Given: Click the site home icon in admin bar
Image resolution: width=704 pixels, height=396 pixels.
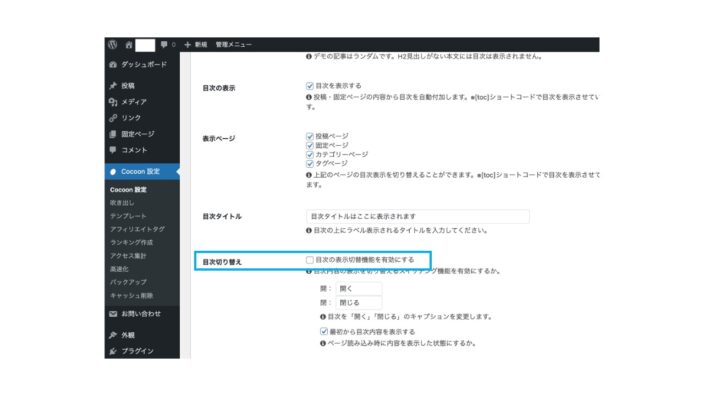Looking at the screenshot, I should point(129,44).
